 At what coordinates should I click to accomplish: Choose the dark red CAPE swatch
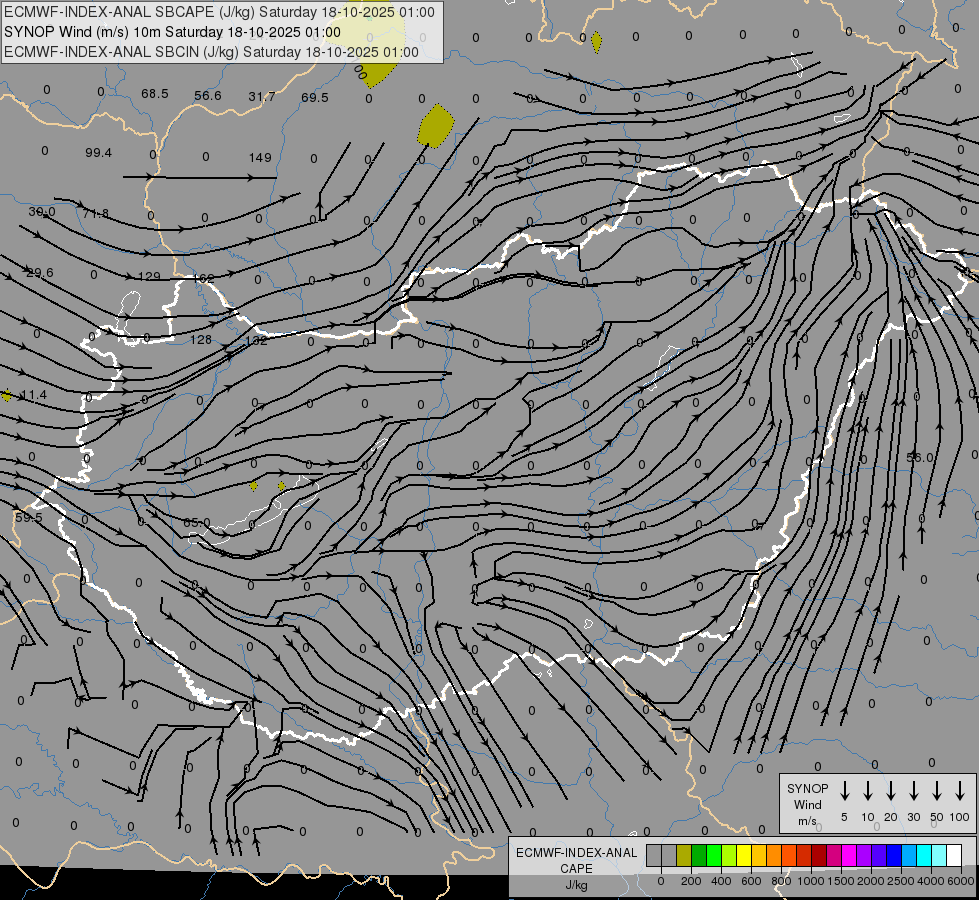tap(819, 855)
